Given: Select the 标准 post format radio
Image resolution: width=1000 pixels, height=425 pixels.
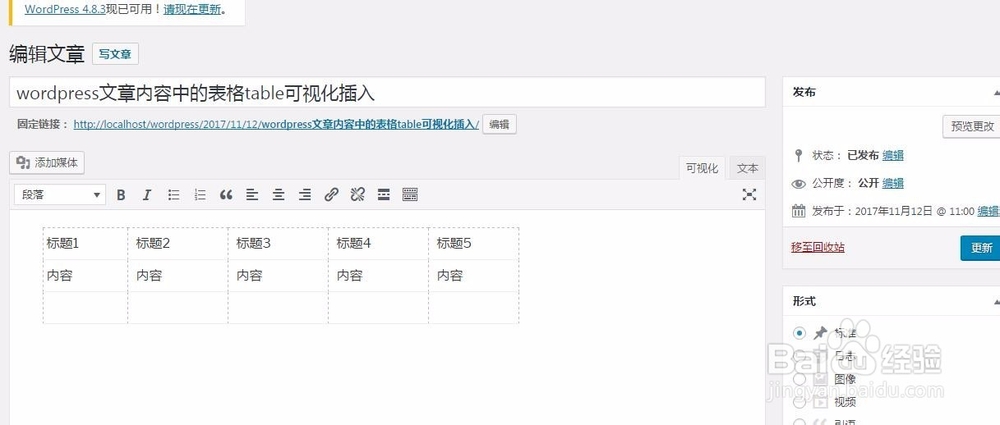Looking at the screenshot, I should click(x=800, y=332).
